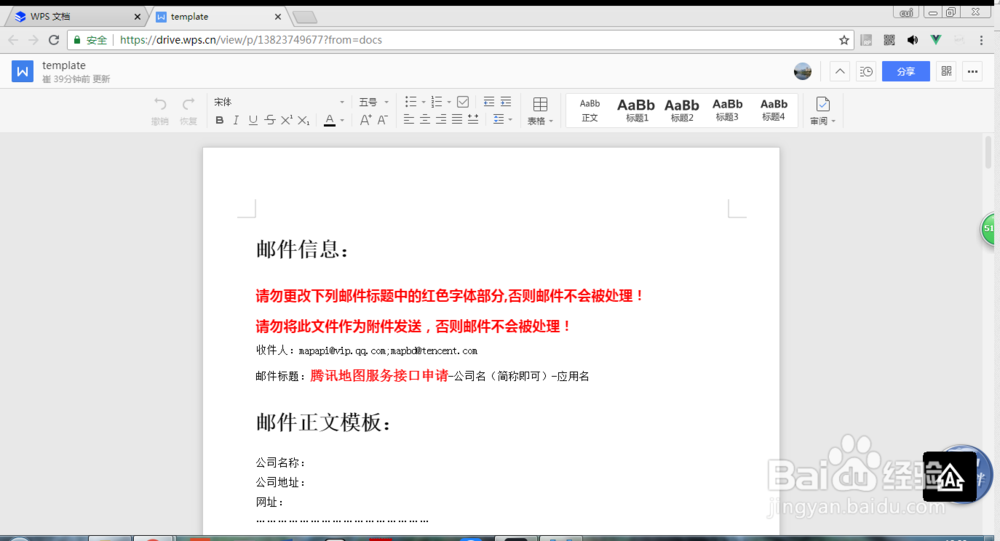Justify text alignment
The width and height of the screenshot is (1000, 541).
(457, 119)
